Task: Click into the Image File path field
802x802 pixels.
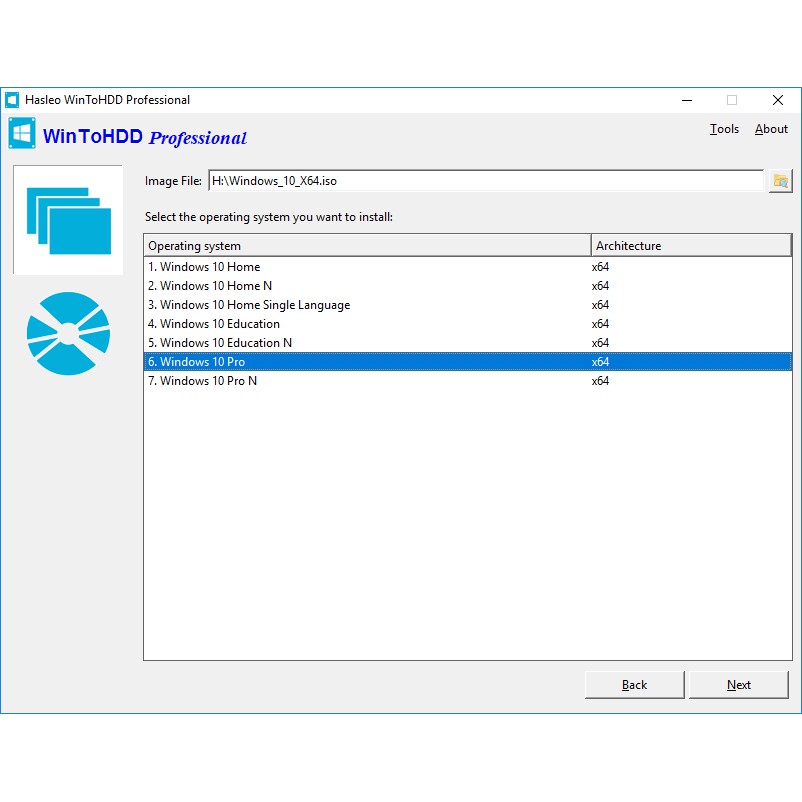Action: point(485,181)
